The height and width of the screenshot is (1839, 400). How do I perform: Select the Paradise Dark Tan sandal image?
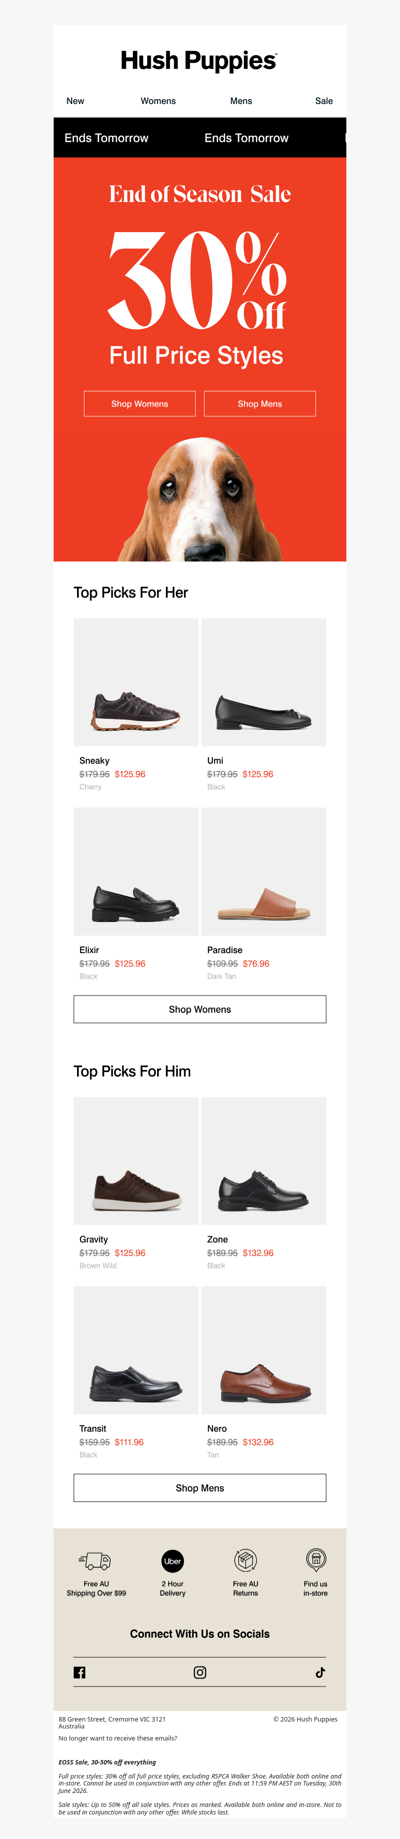[264, 872]
